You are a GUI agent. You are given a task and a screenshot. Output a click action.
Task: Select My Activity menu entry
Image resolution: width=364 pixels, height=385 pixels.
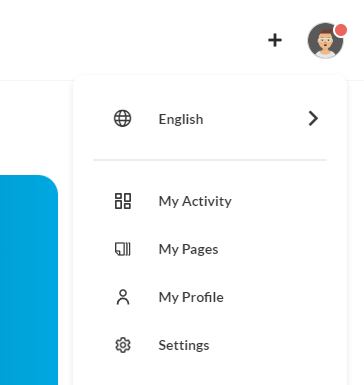pos(210,201)
